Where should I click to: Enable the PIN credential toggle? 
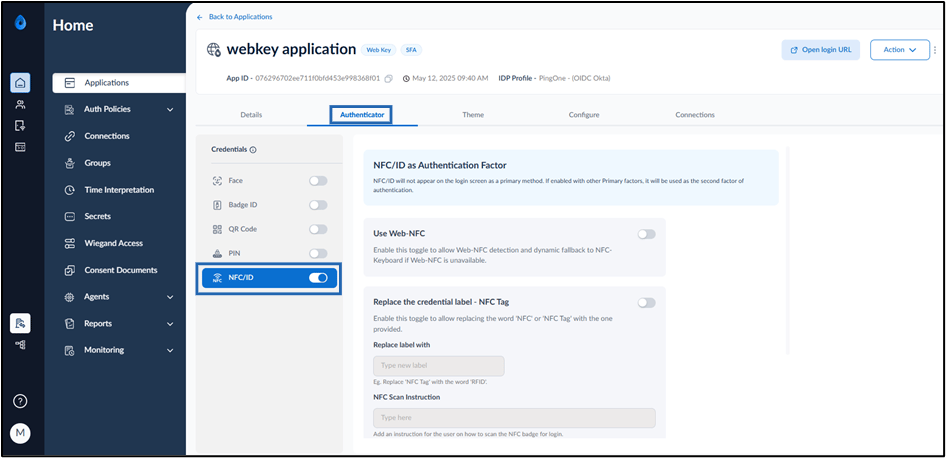pos(318,253)
